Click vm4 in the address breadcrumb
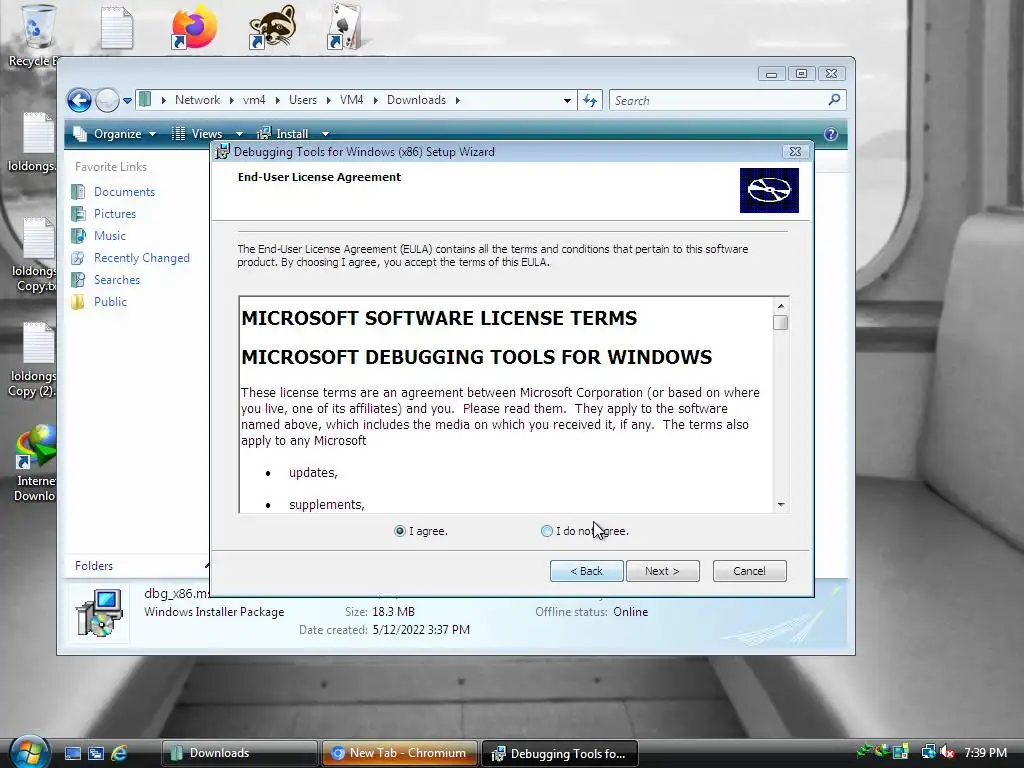The height and width of the screenshot is (768, 1024). (x=254, y=100)
